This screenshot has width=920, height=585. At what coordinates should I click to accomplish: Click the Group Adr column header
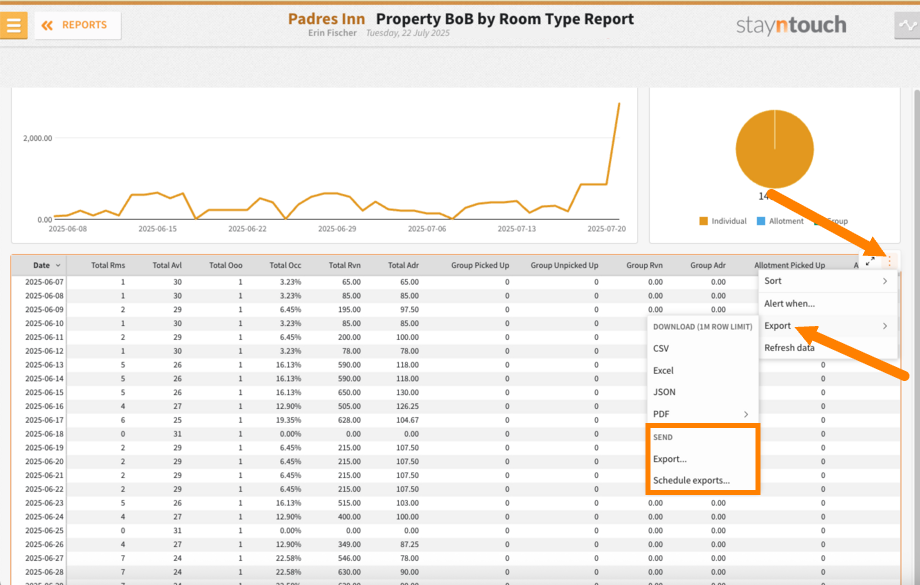coord(708,265)
